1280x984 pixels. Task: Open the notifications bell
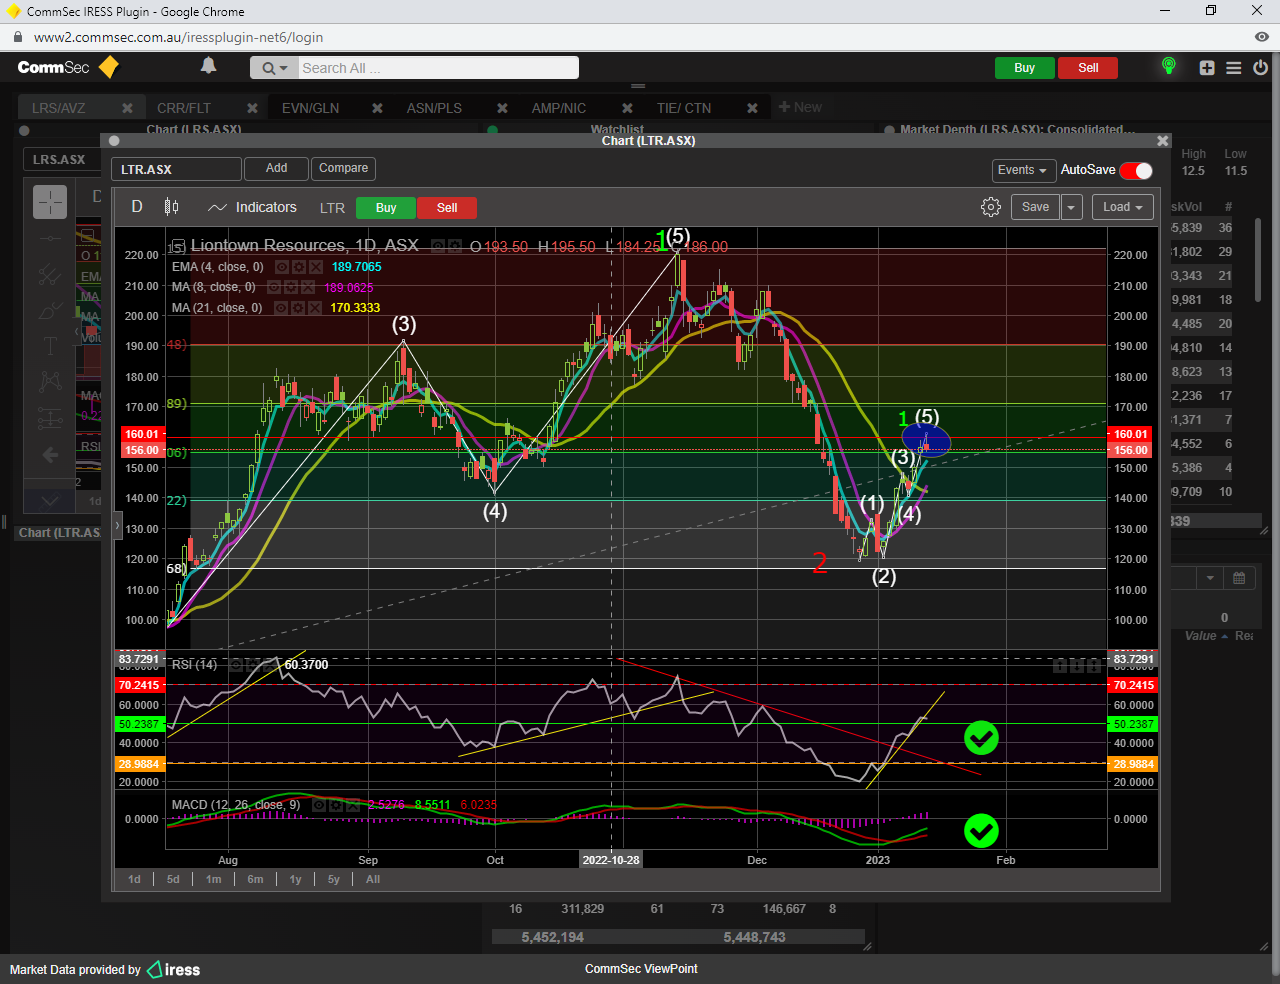pos(208,66)
